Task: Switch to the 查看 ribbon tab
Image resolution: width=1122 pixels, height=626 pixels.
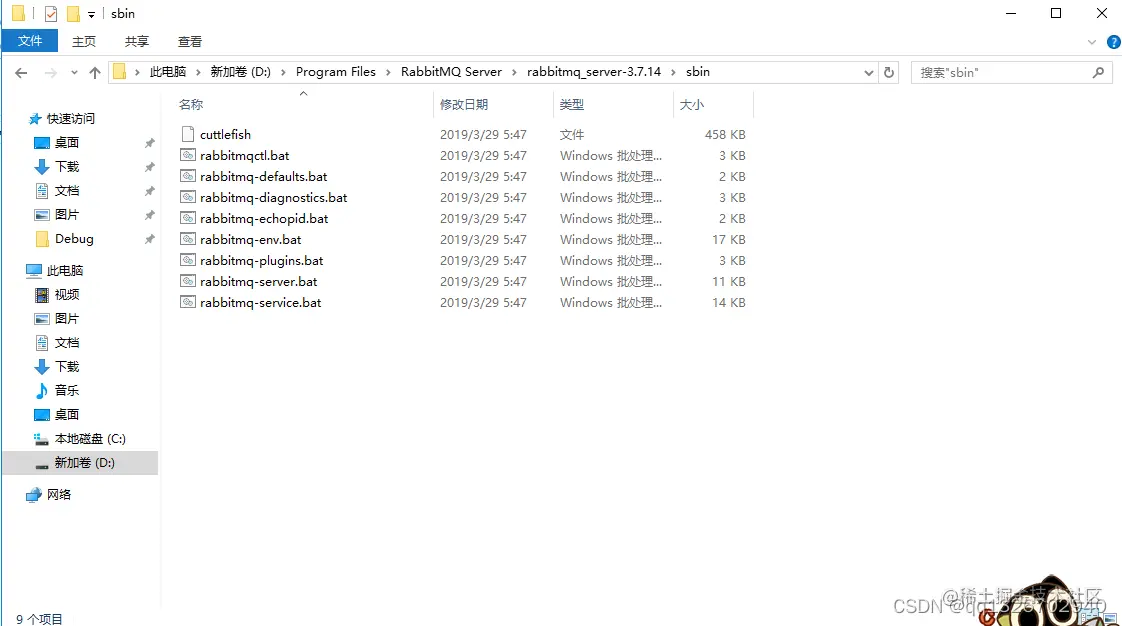Action: point(190,41)
